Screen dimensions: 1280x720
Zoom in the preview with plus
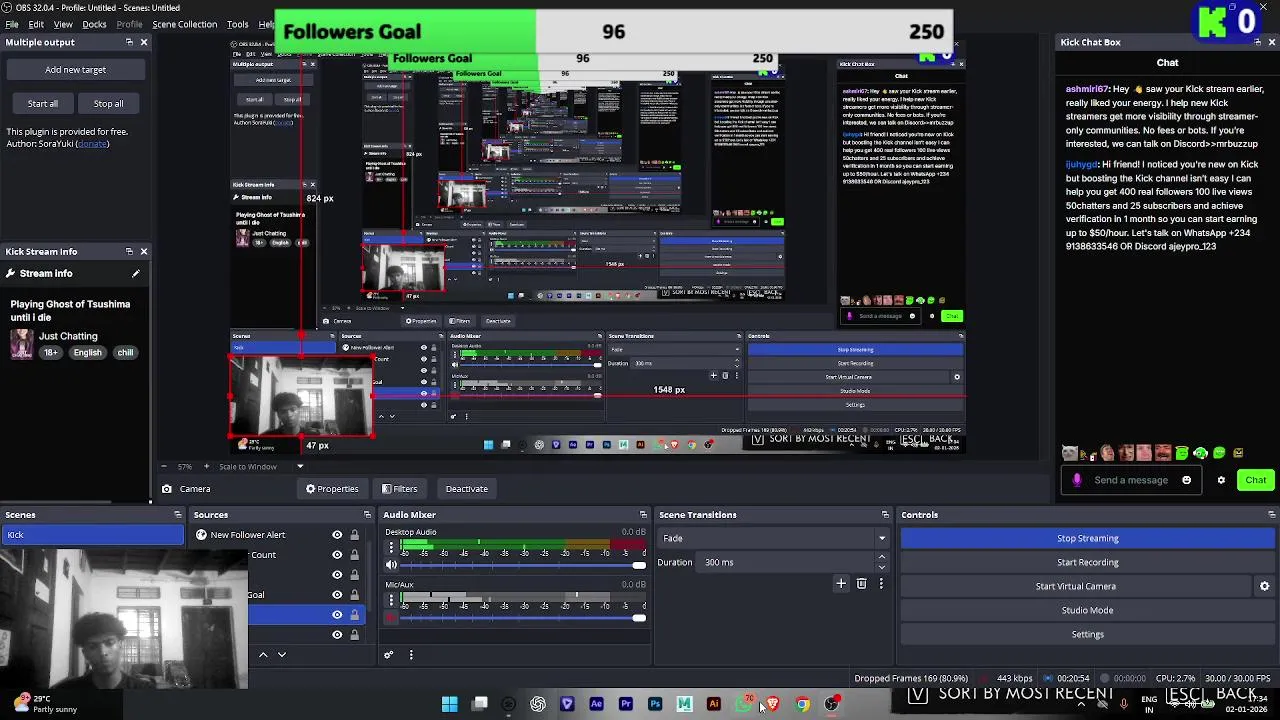tap(207, 466)
